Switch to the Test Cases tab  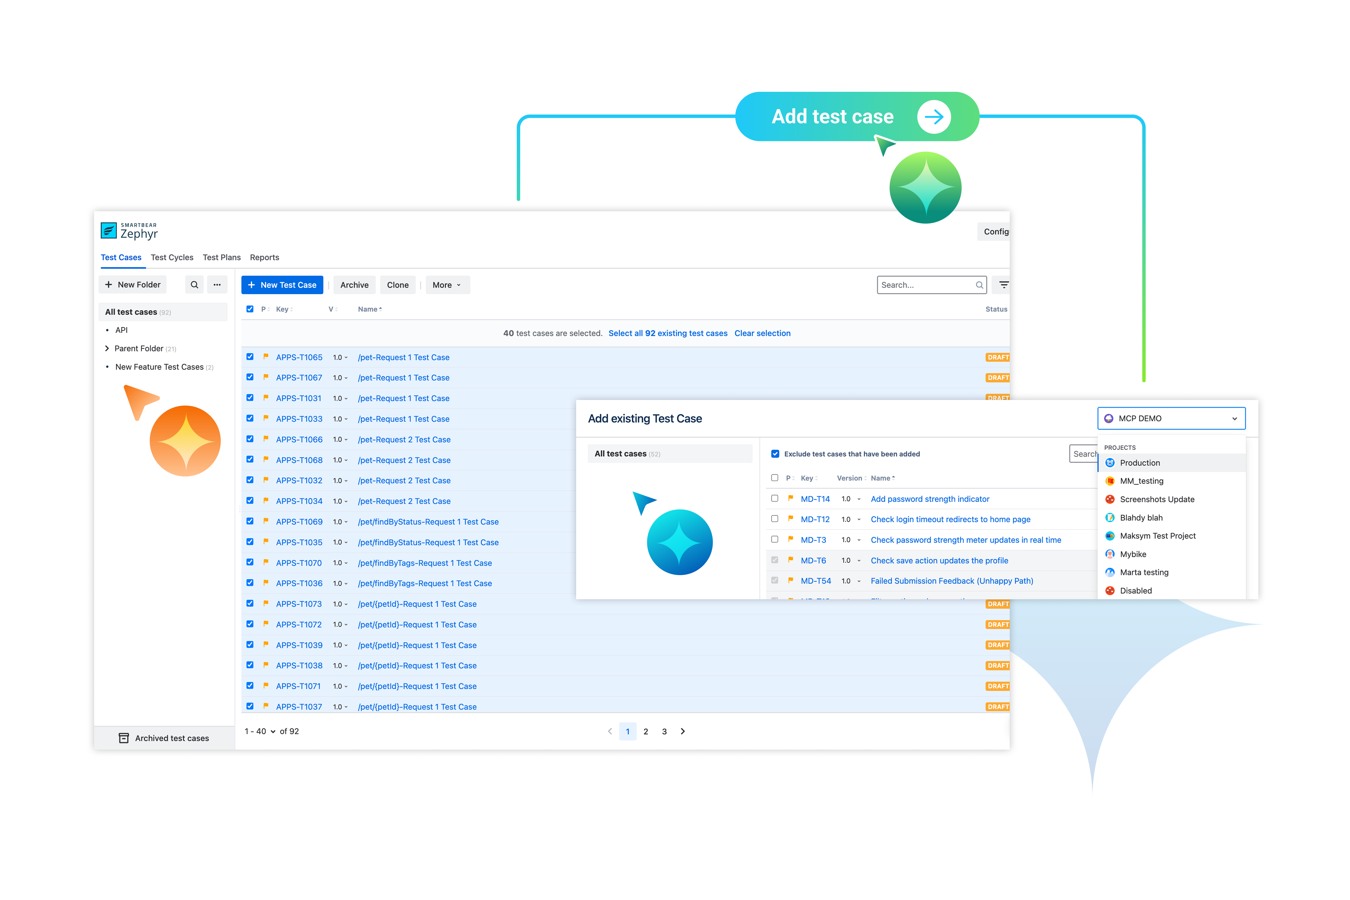coord(121,257)
